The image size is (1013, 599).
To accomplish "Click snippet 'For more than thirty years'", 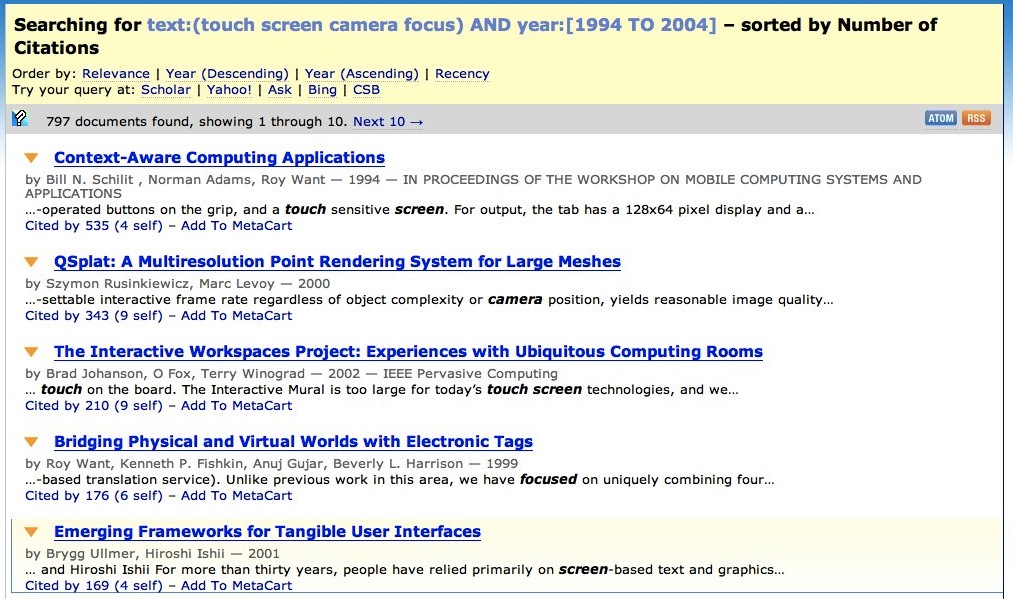I will pos(404,569).
